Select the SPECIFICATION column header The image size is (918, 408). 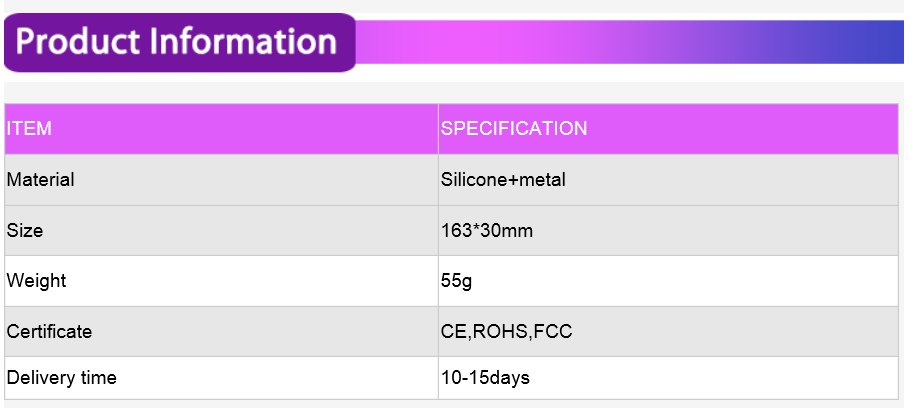click(x=514, y=128)
